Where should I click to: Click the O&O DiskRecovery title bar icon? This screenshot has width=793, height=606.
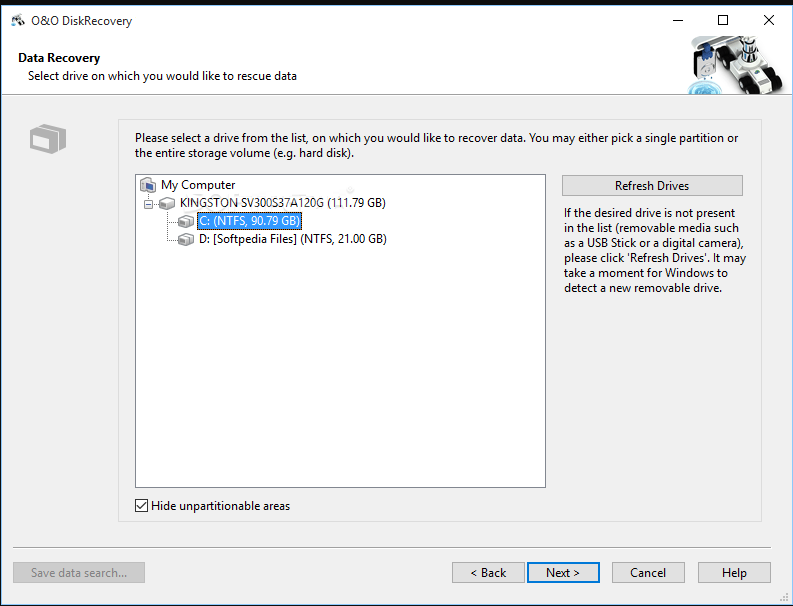click(19, 21)
